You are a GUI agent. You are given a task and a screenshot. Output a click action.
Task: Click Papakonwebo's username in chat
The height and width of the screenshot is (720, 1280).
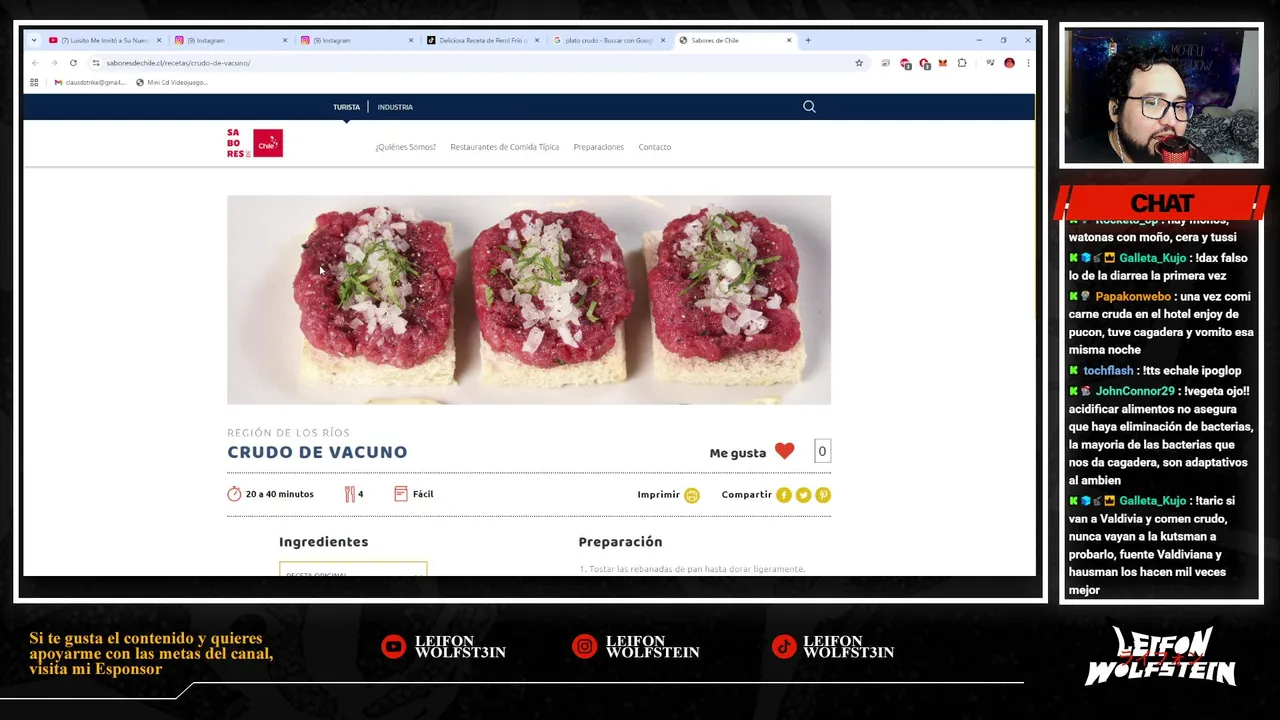tap(1132, 297)
